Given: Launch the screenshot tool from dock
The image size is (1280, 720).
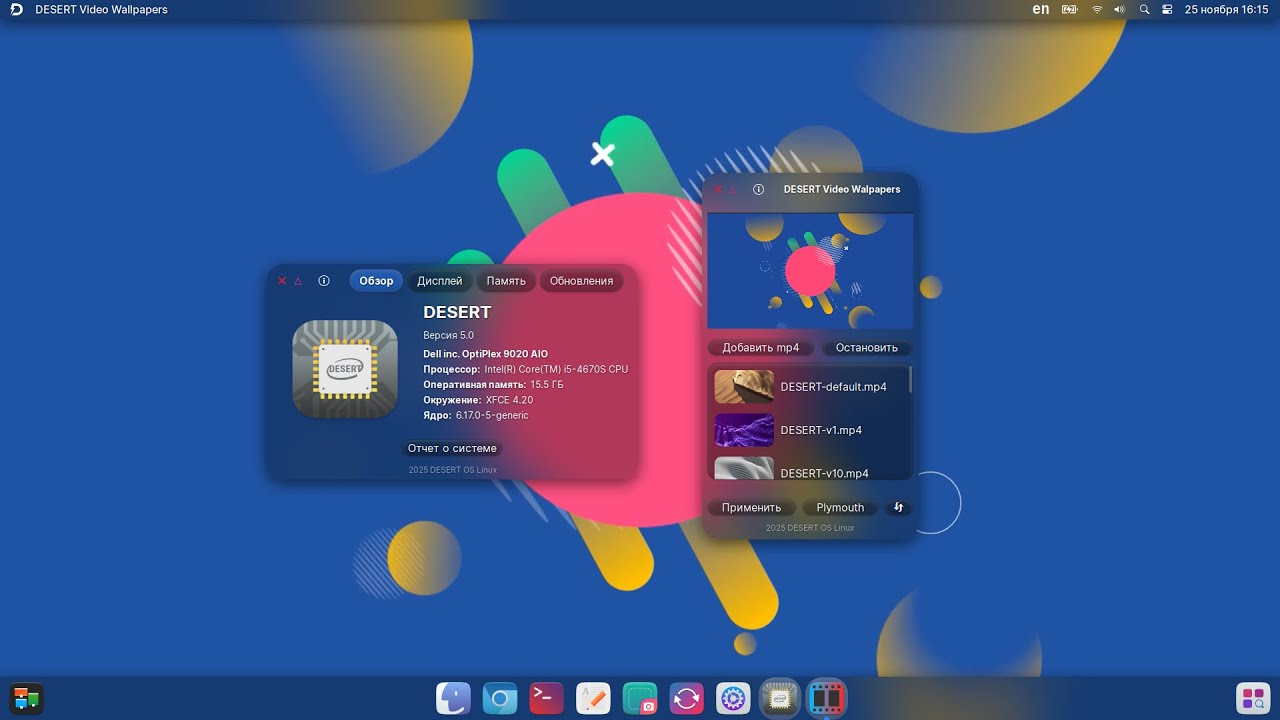Looking at the screenshot, I should (640, 699).
